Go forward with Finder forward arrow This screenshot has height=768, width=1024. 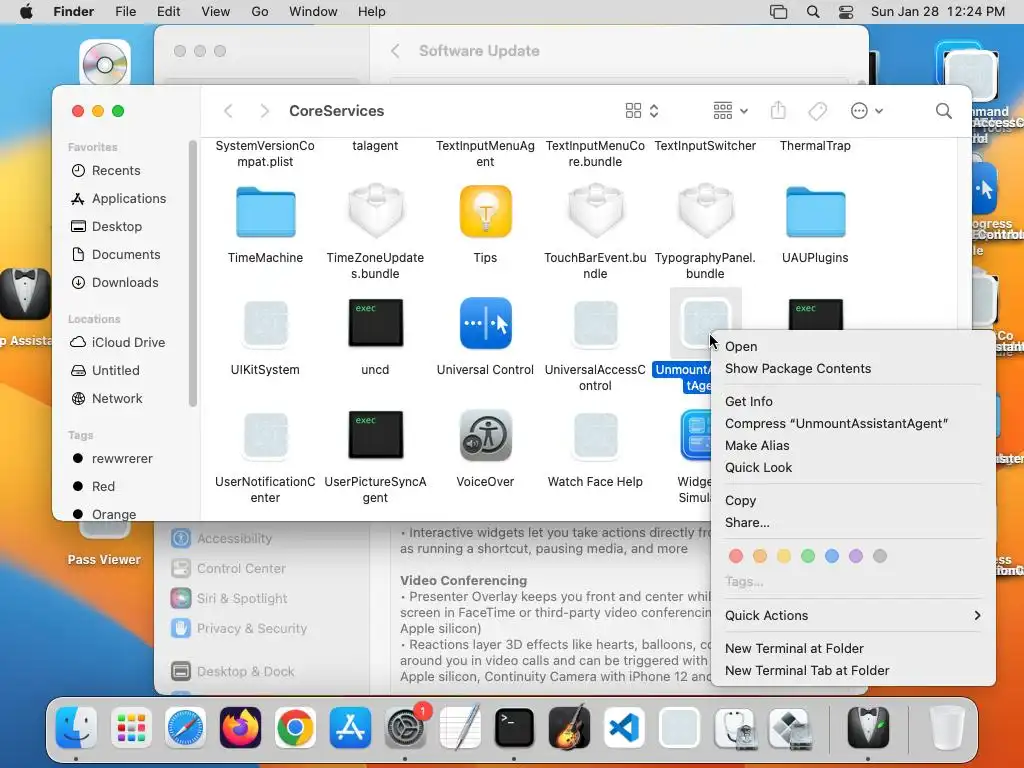pyautogui.click(x=264, y=111)
